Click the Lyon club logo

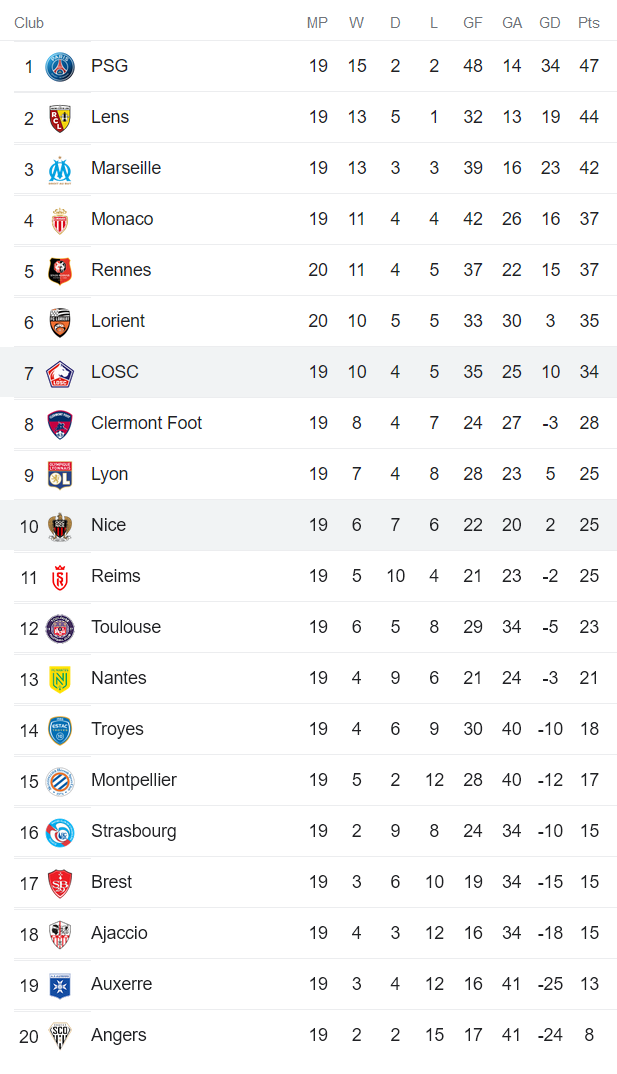pos(60,475)
